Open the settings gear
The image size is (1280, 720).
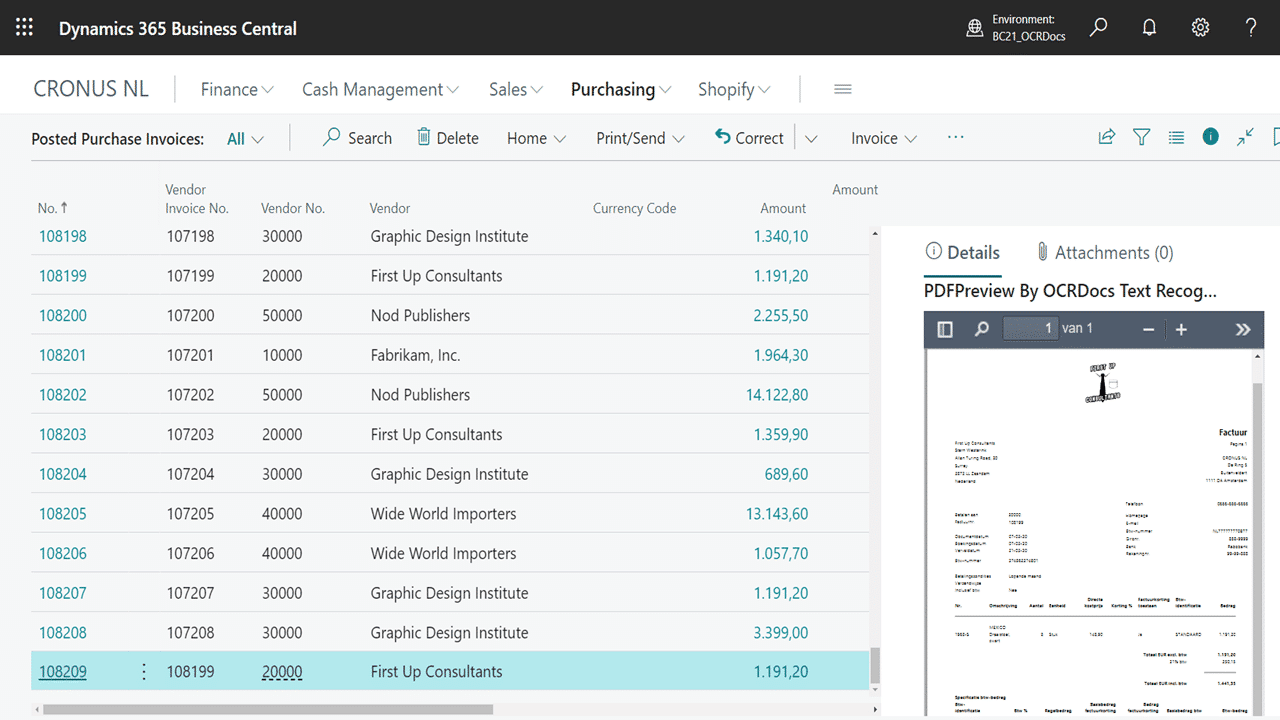pos(1200,28)
